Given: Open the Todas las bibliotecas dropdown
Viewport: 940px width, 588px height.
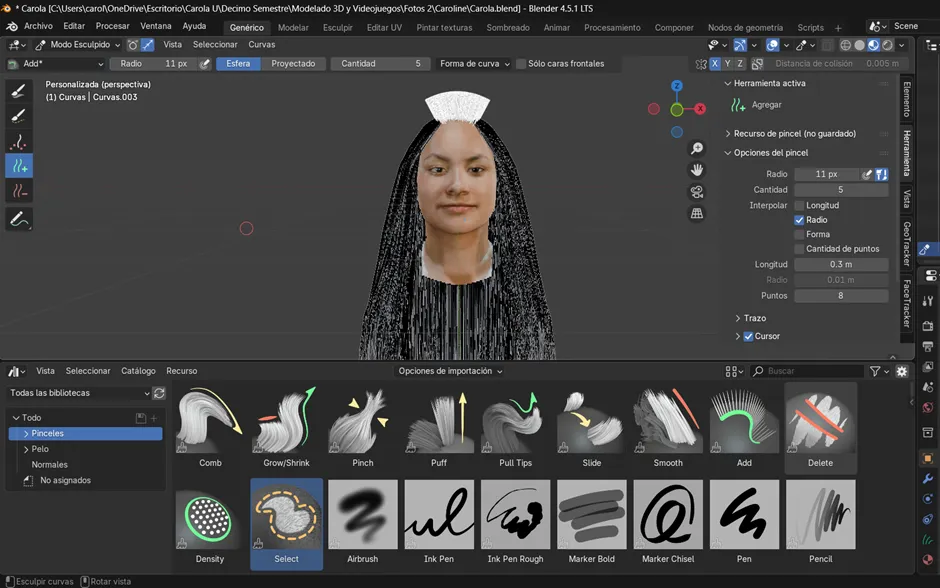Looking at the screenshot, I should click(x=79, y=393).
